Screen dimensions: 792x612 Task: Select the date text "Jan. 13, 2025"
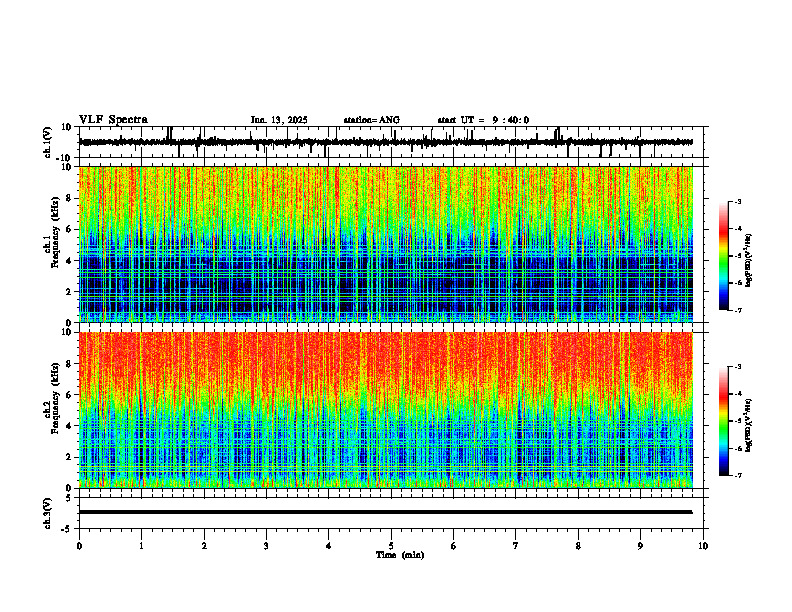[279, 120]
